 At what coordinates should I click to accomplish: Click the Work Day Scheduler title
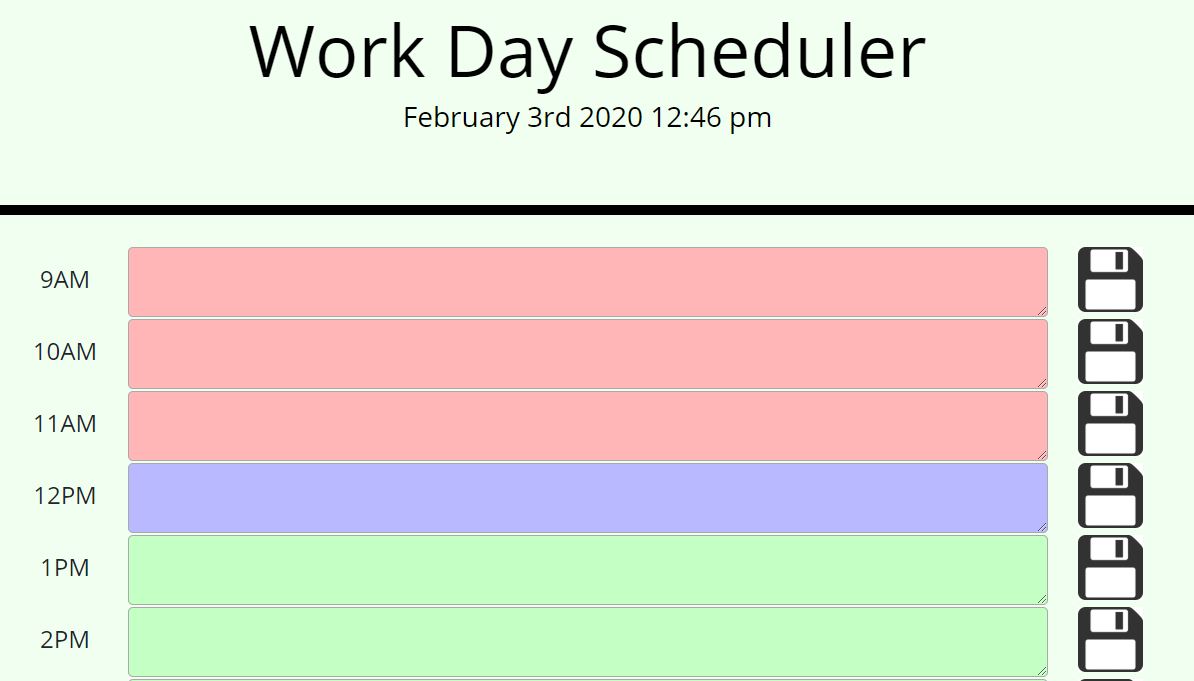588,51
